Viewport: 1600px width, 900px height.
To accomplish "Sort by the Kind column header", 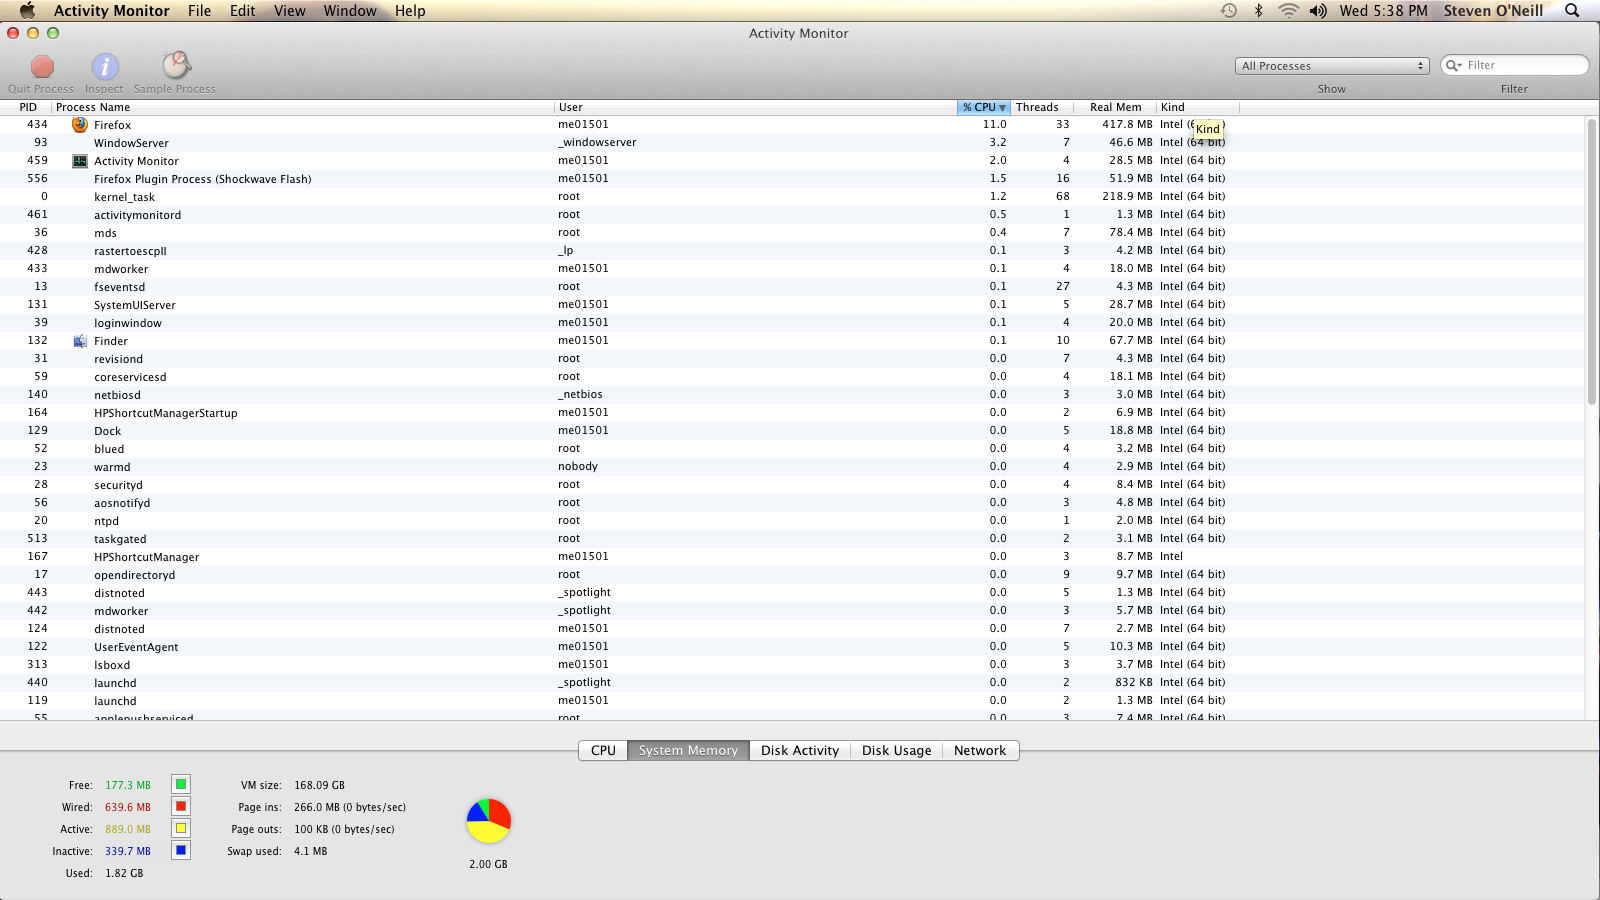I will pos(1198,107).
